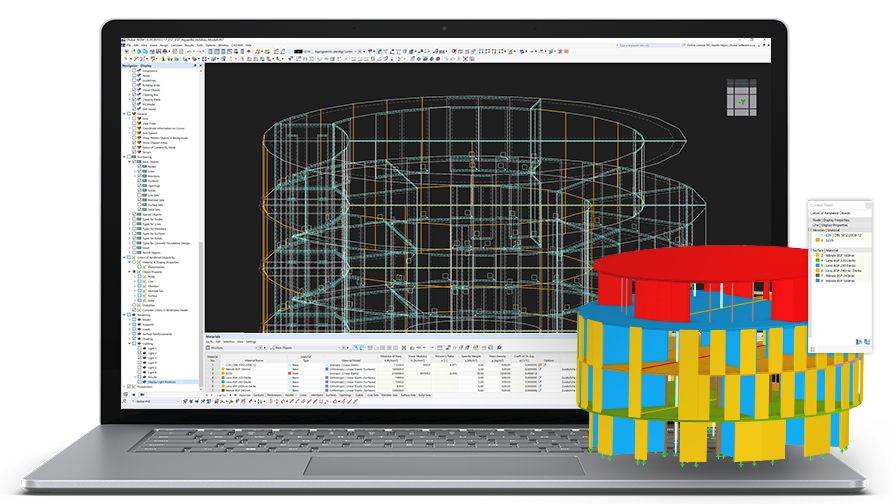Open the CAD-BIM menu

pyautogui.click(x=237, y=45)
